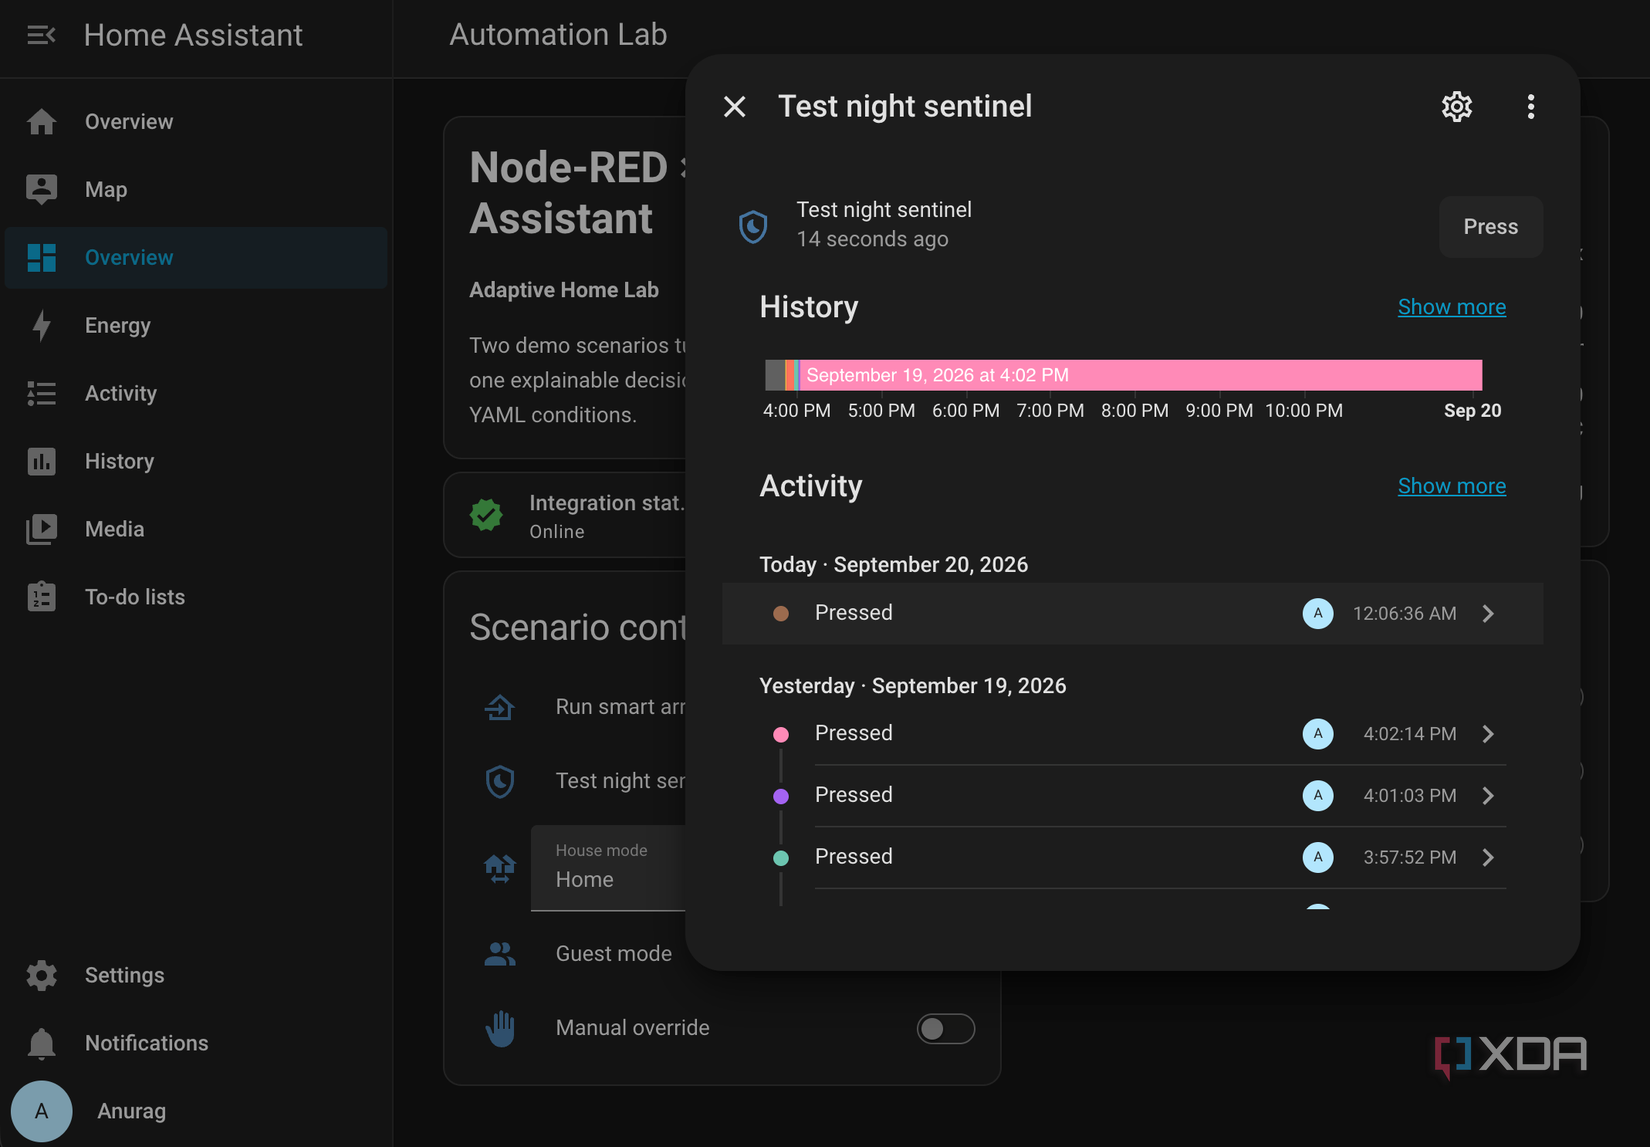
Task: Click the House mode home icon
Action: tap(500, 868)
